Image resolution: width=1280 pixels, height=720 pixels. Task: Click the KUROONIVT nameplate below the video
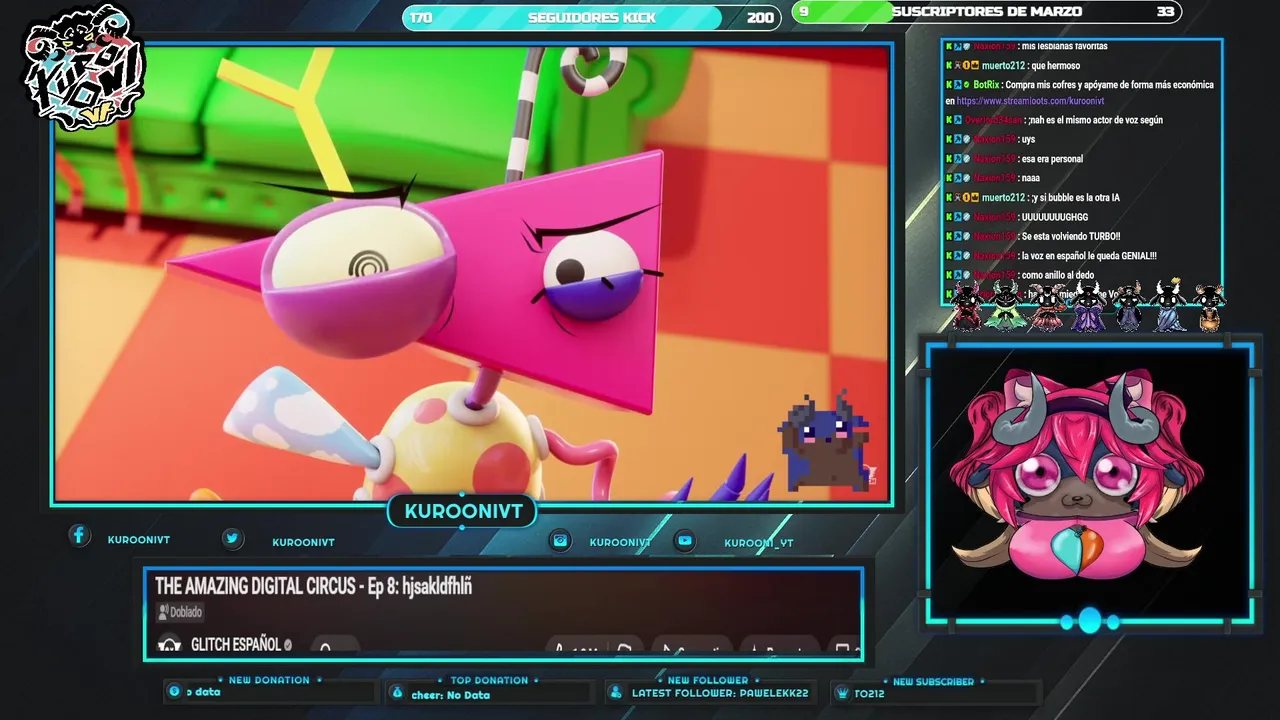point(463,512)
